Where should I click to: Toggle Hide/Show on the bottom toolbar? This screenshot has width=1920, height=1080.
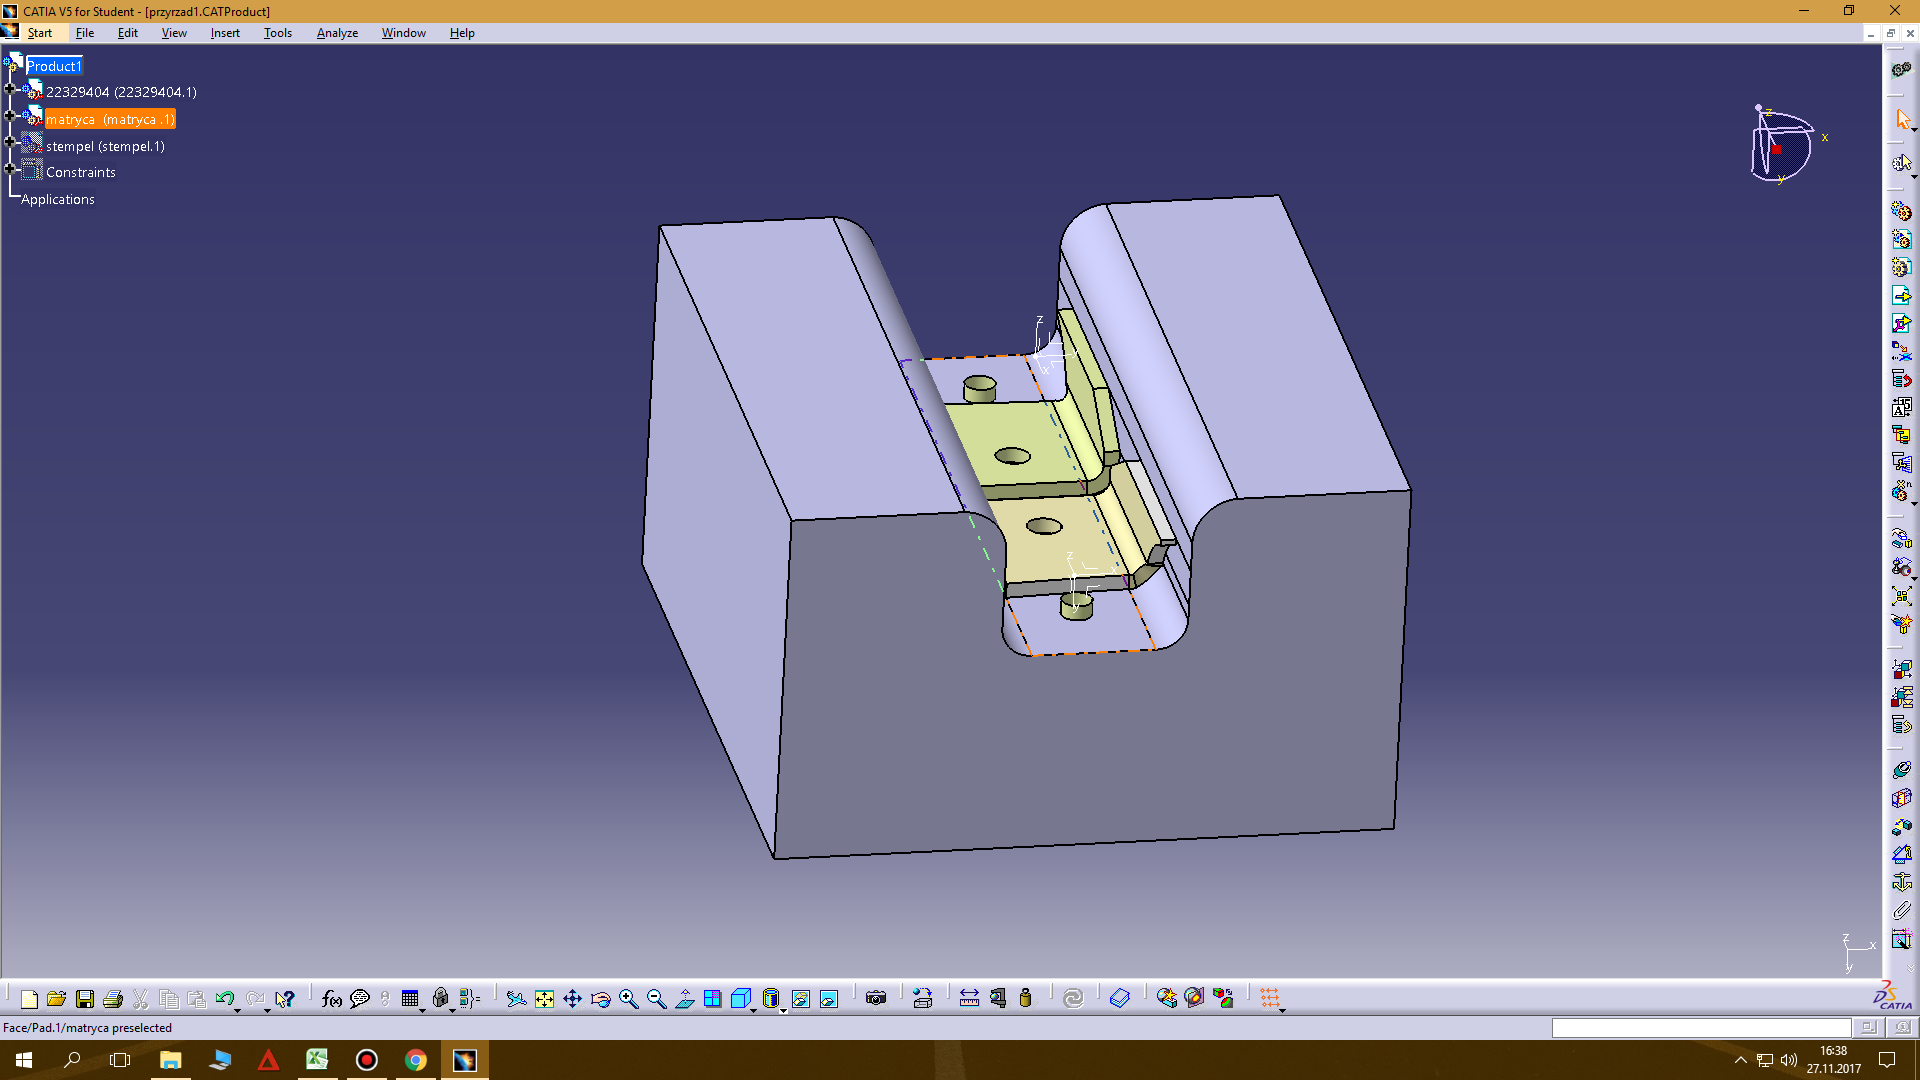801,999
